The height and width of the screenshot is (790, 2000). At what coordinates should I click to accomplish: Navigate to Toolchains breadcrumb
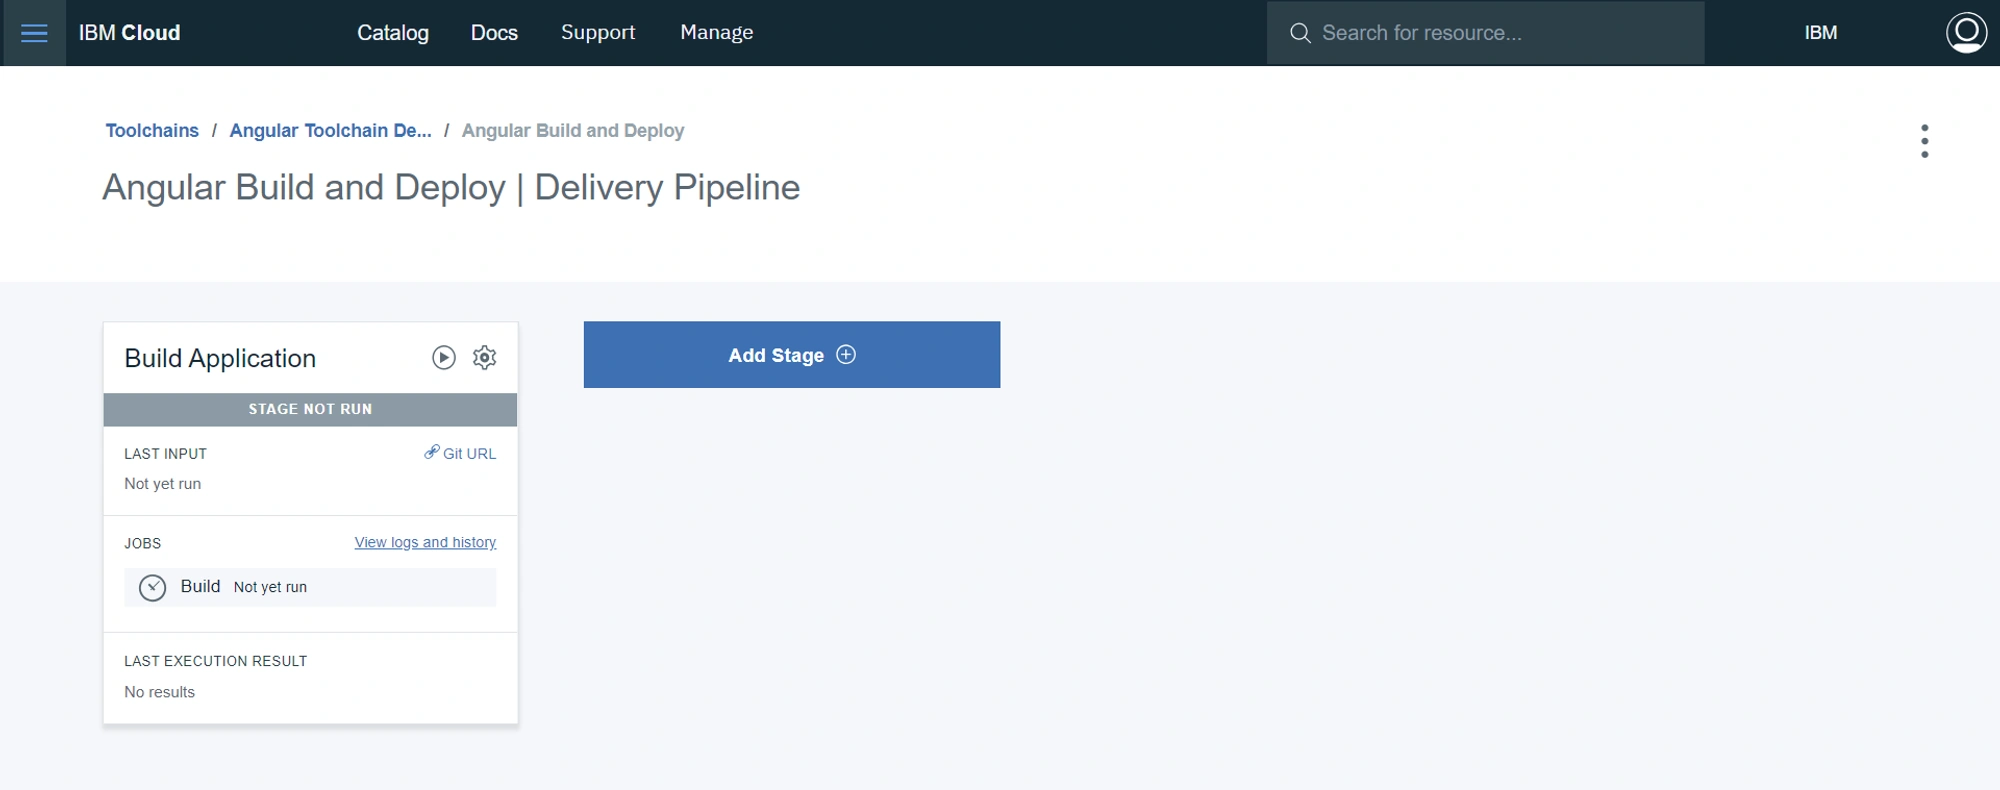(x=152, y=131)
